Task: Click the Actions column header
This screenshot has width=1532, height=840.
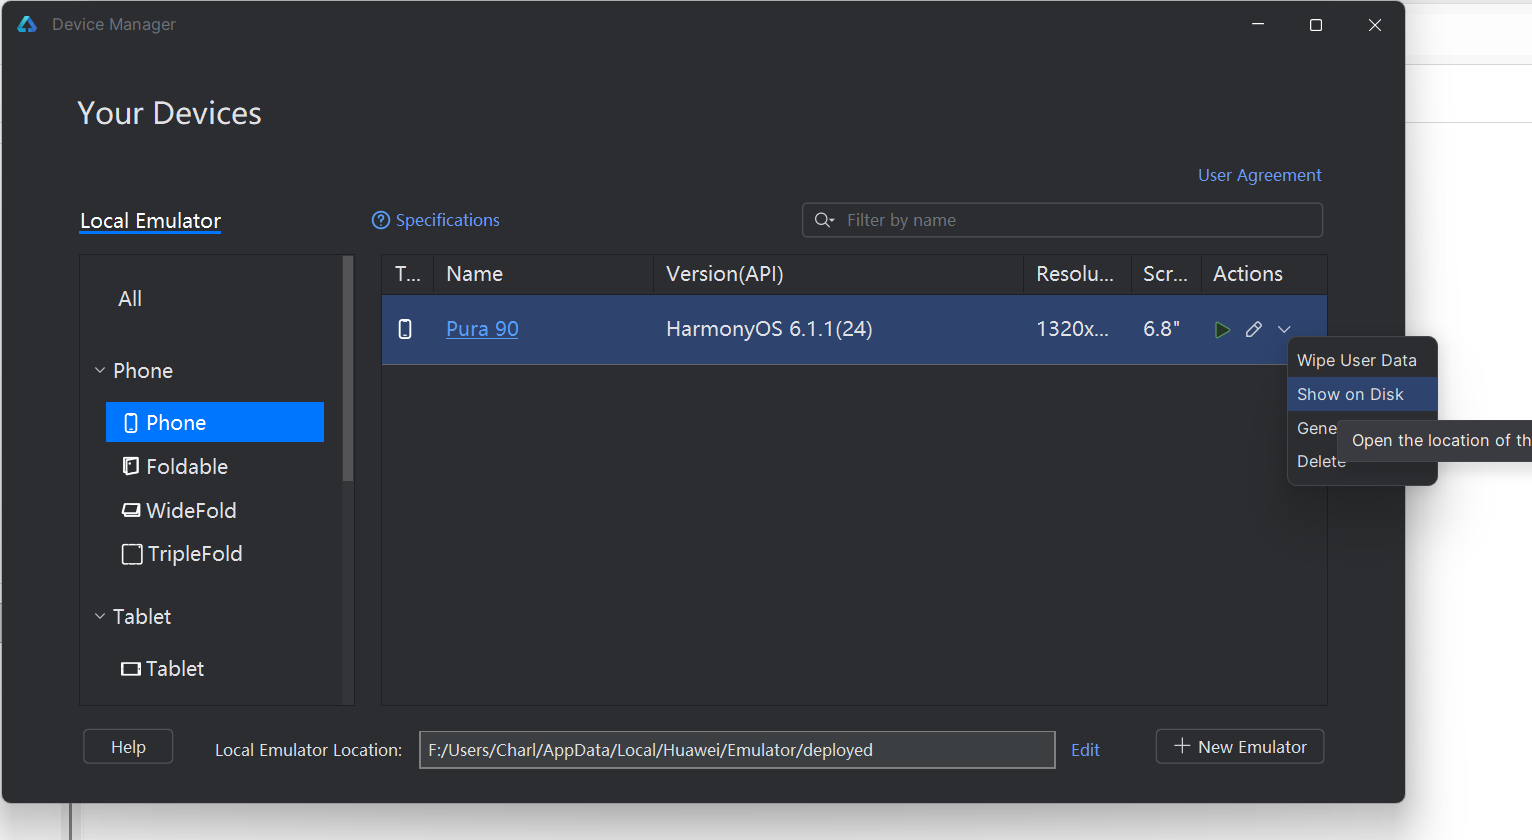Action: tap(1264, 274)
